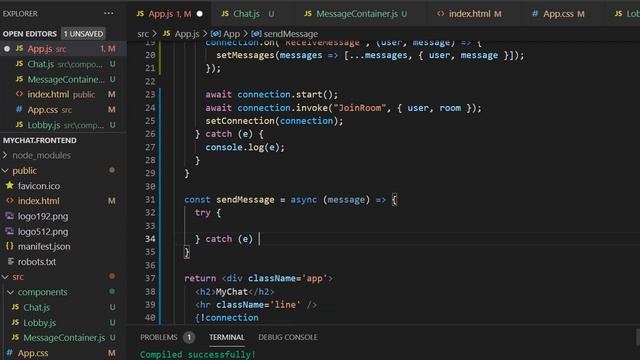The height and width of the screenshot is (360, 640).
Task: Open Lobby.js under components folder
Action: [63, 322]
